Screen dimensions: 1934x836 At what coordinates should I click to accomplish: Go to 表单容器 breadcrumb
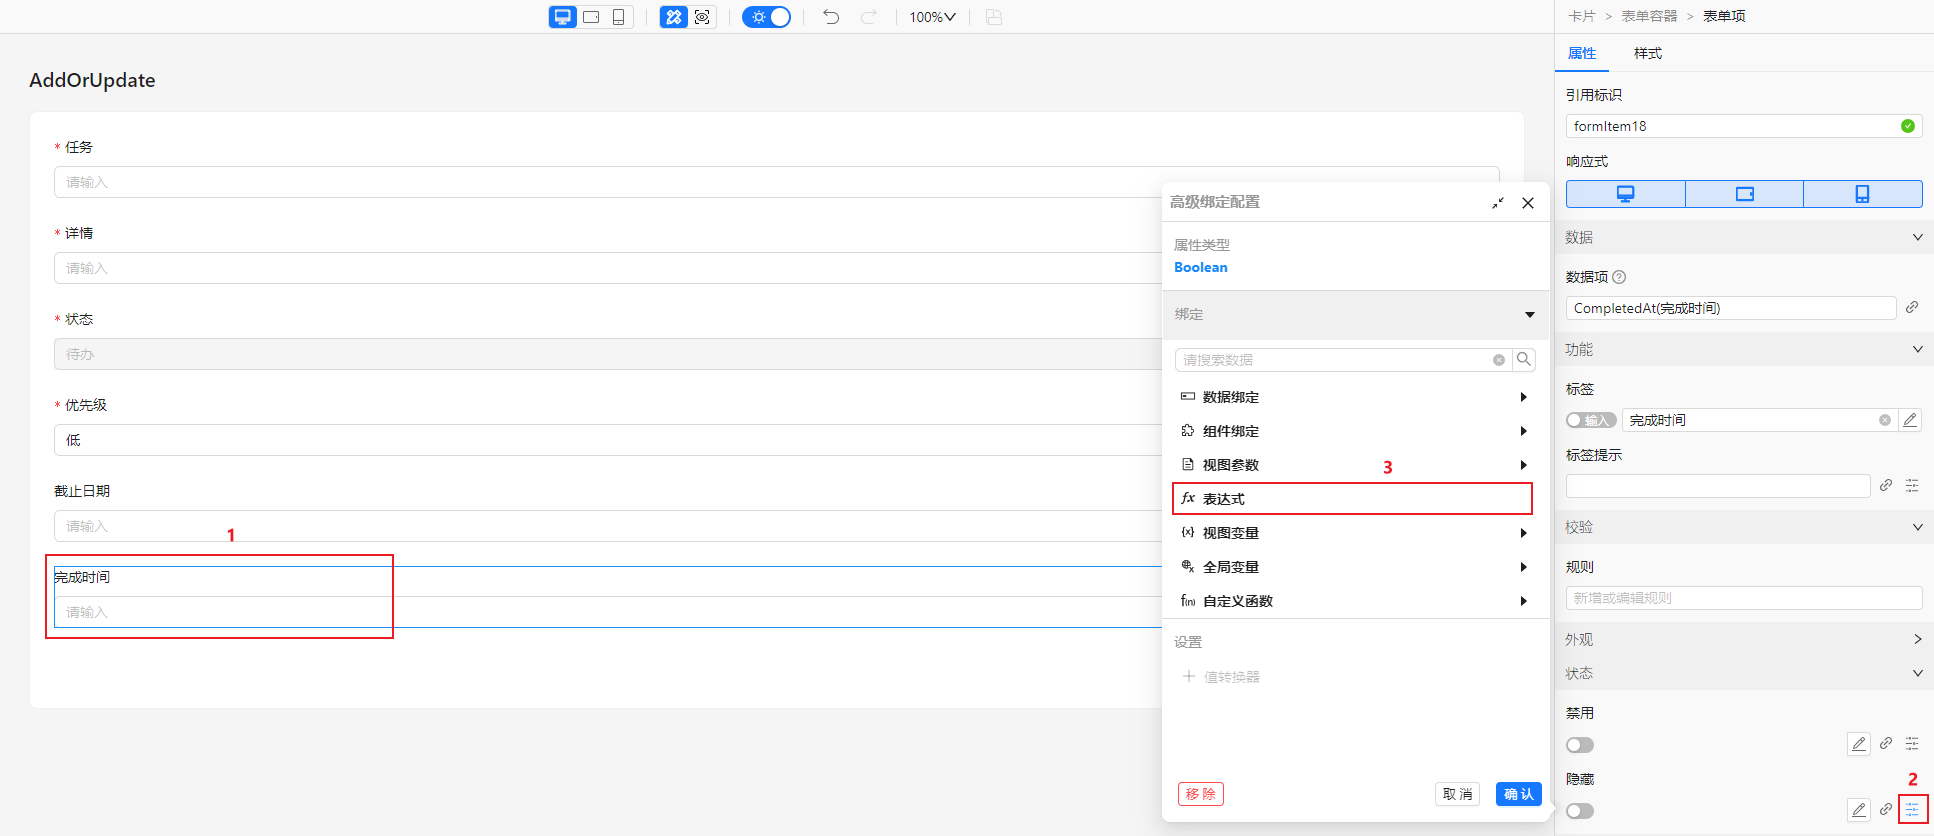coord(1649,16)
